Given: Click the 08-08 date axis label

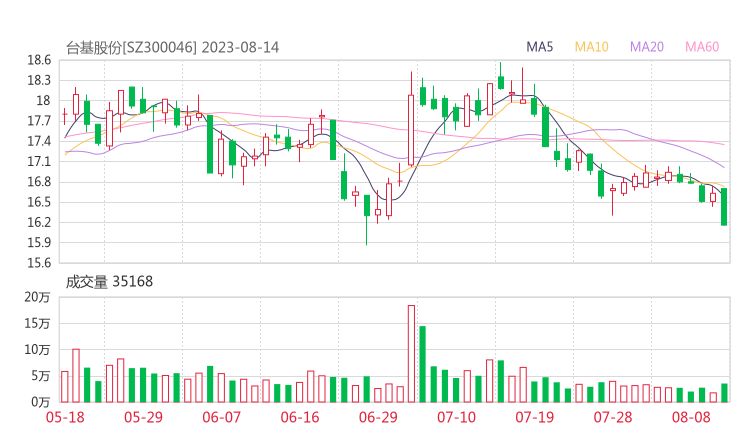Looking at the screenshot, I should pyautogui.click(x=691, y=417).
